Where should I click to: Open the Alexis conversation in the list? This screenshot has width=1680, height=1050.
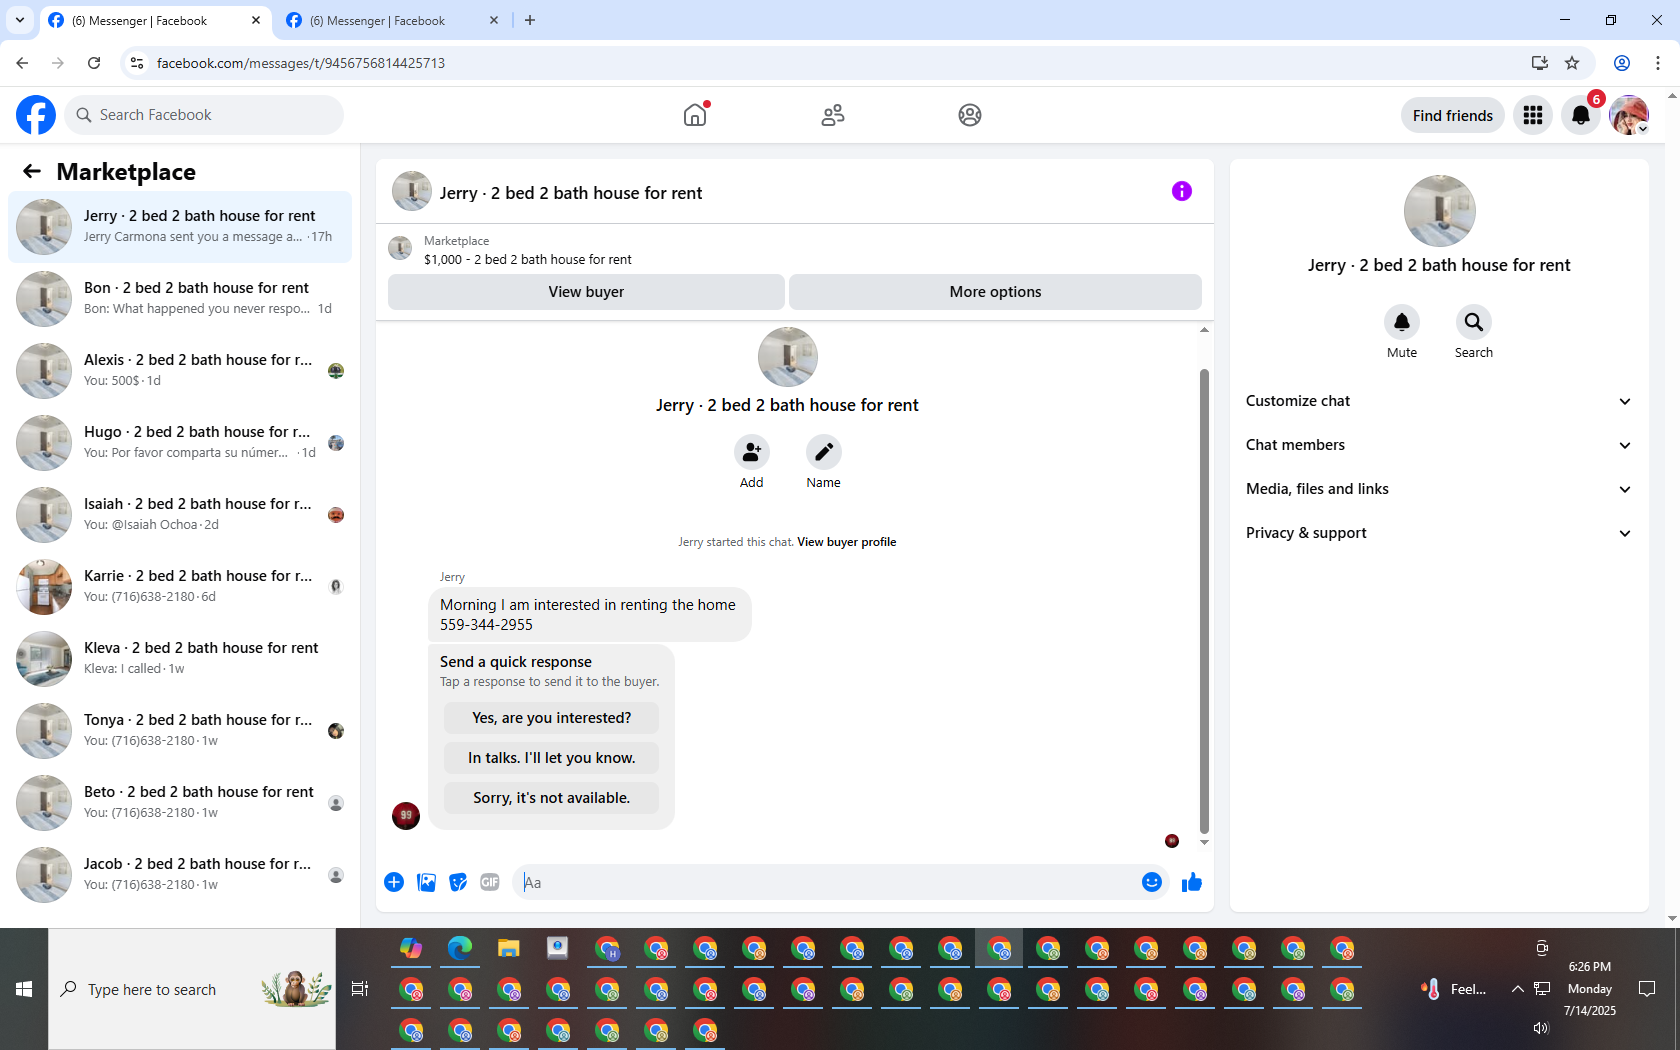coord(180,370)
